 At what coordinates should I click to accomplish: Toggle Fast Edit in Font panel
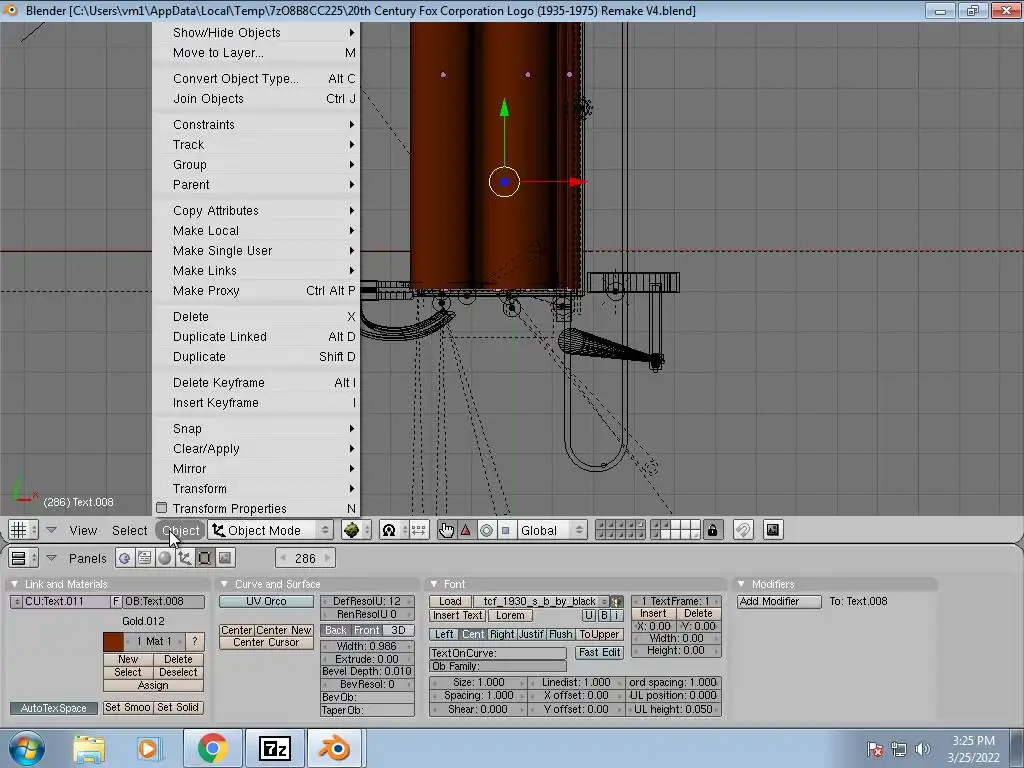click(x=600, y=652)
